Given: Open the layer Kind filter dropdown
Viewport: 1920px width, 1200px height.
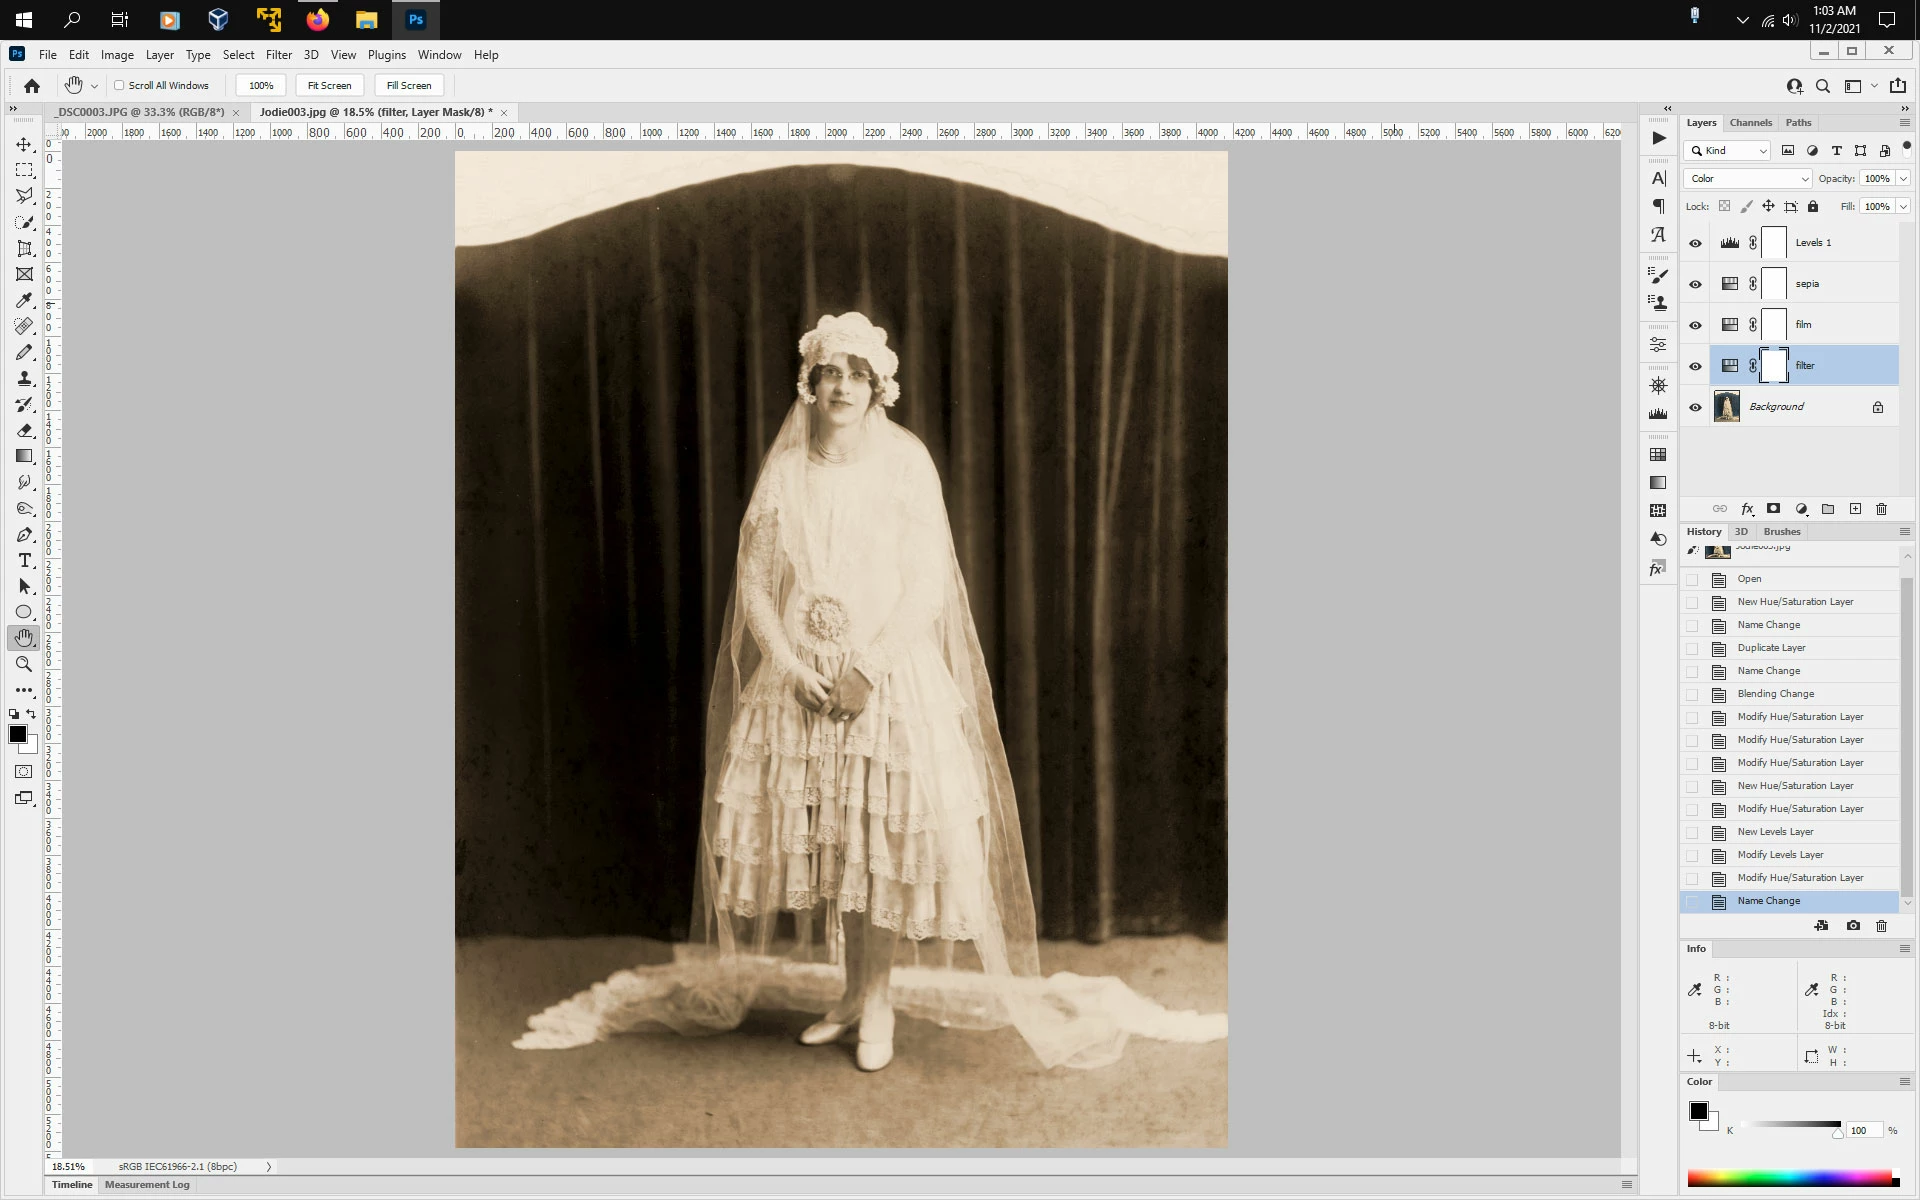Looking at the screenshot, I should point(1727,151).
